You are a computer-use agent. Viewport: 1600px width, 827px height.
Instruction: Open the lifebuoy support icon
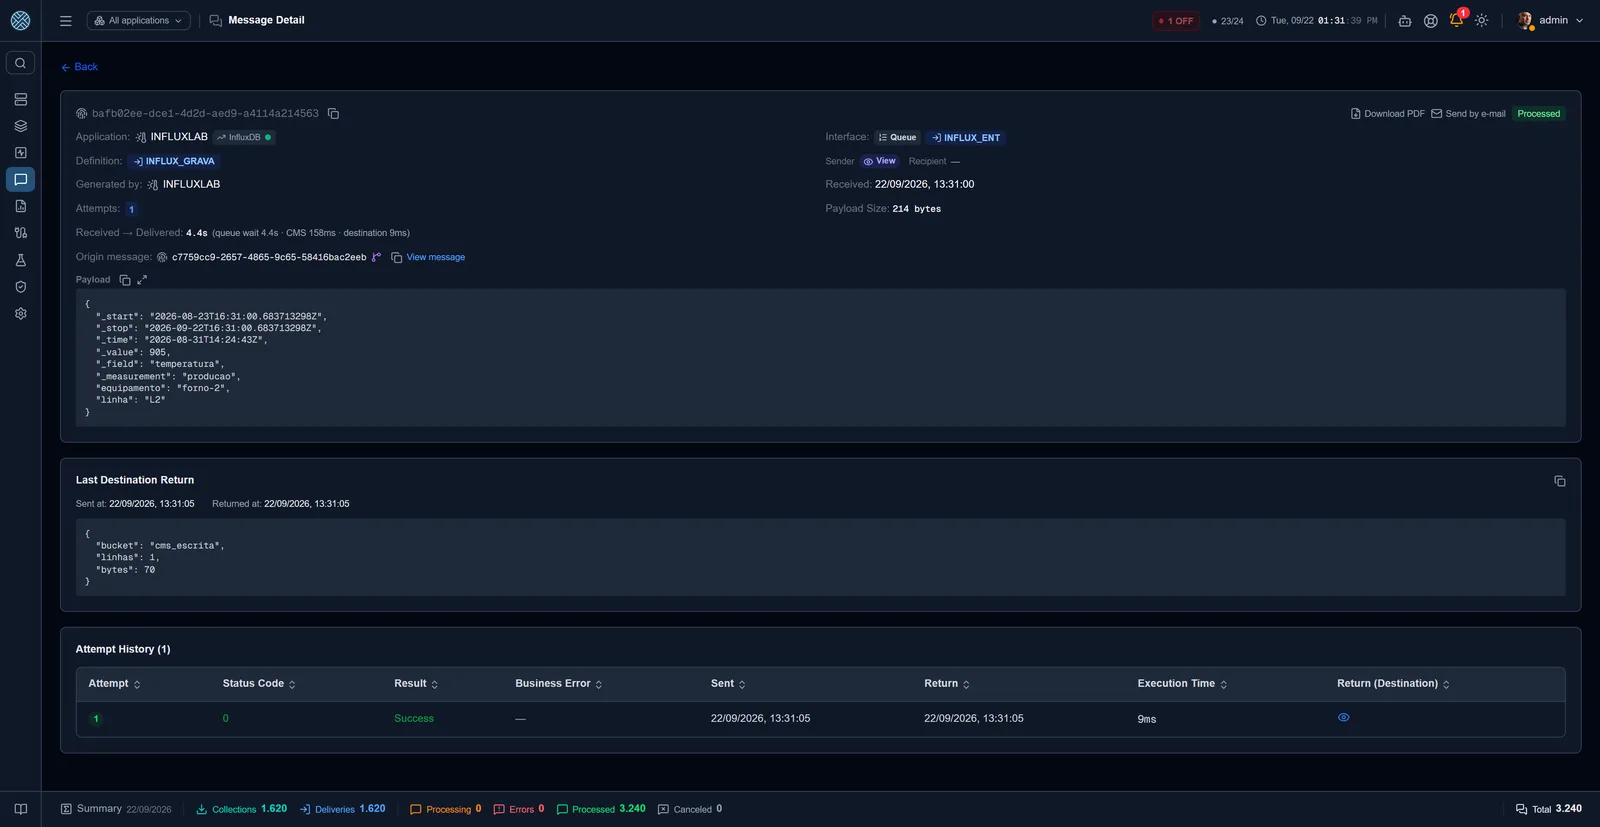pos(1431,21)
